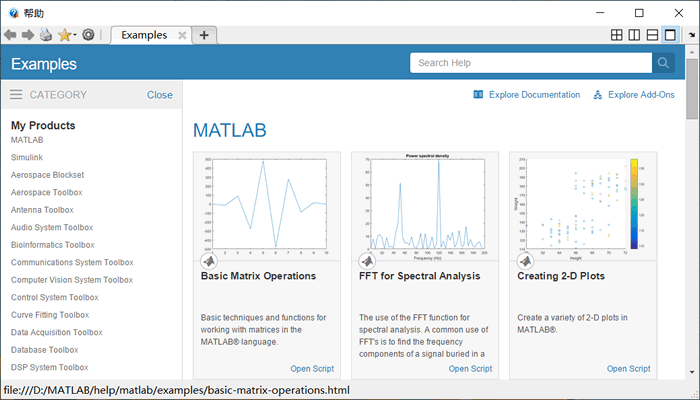Click the Explore Documentation book icon
The width and height of the screenshot is (700, 400).
(478, 95)
